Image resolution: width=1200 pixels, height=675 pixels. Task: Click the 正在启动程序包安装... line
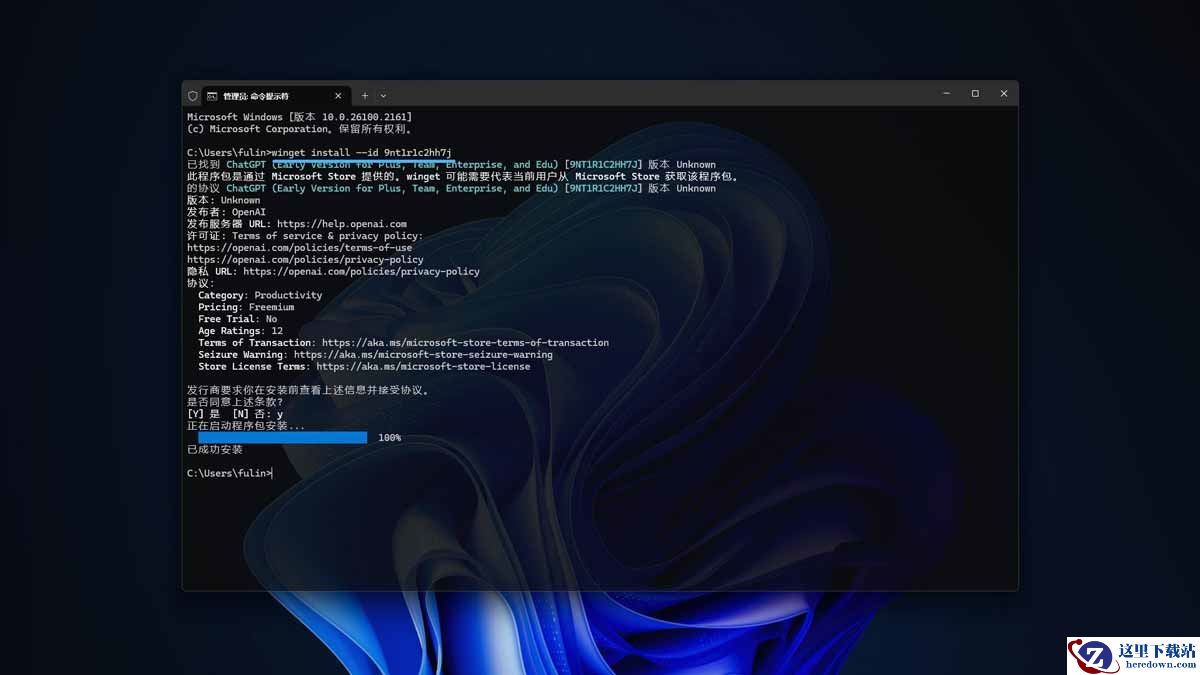tap(246, 426)
